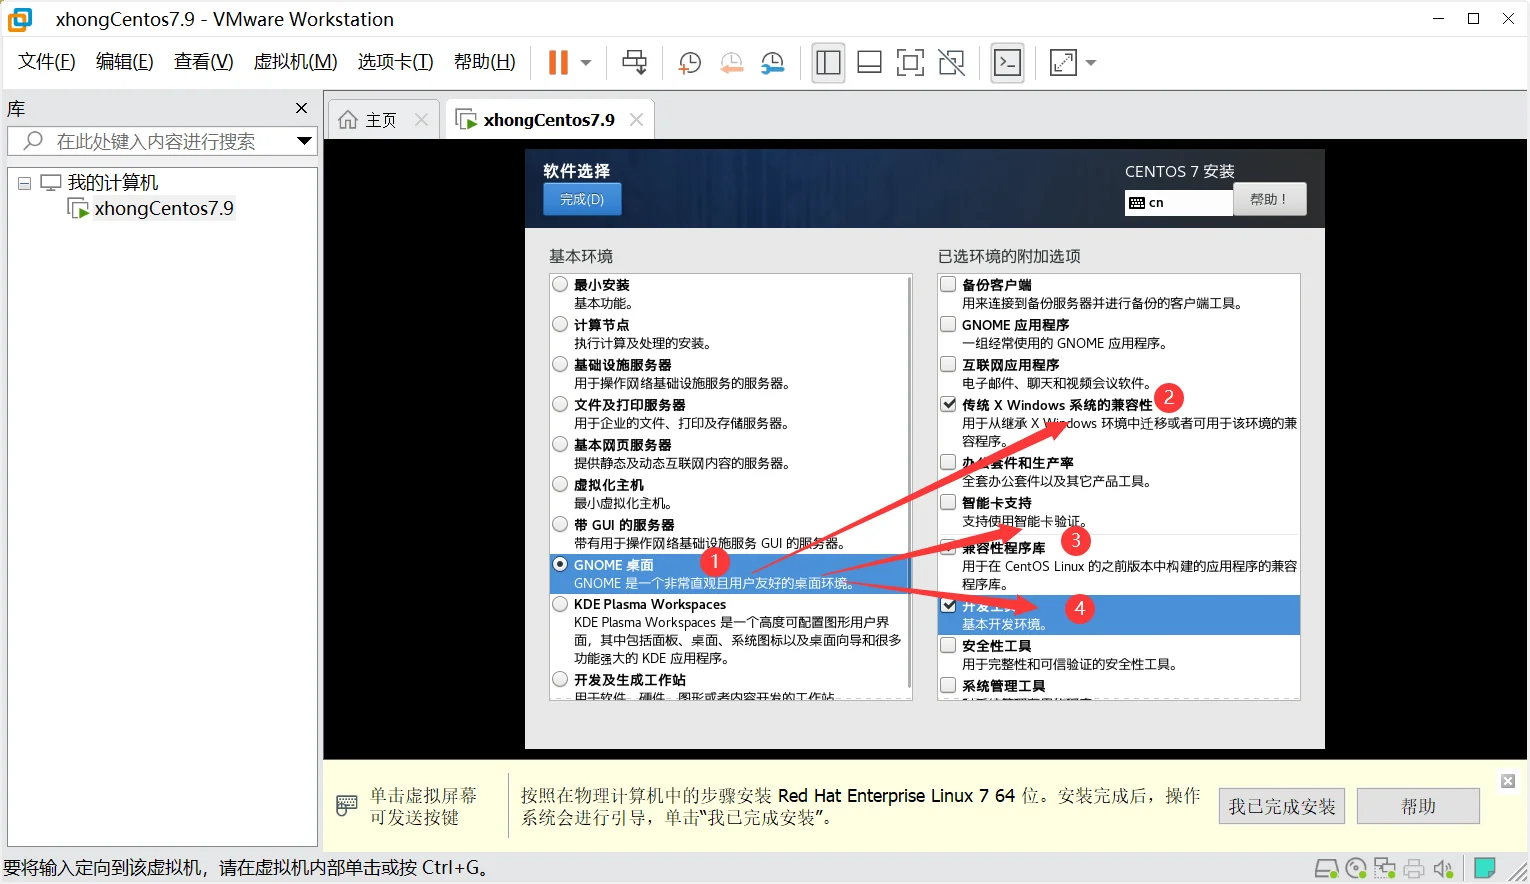
Task: Collapse the 我的计算机 tree node
Action: [24, 183]
